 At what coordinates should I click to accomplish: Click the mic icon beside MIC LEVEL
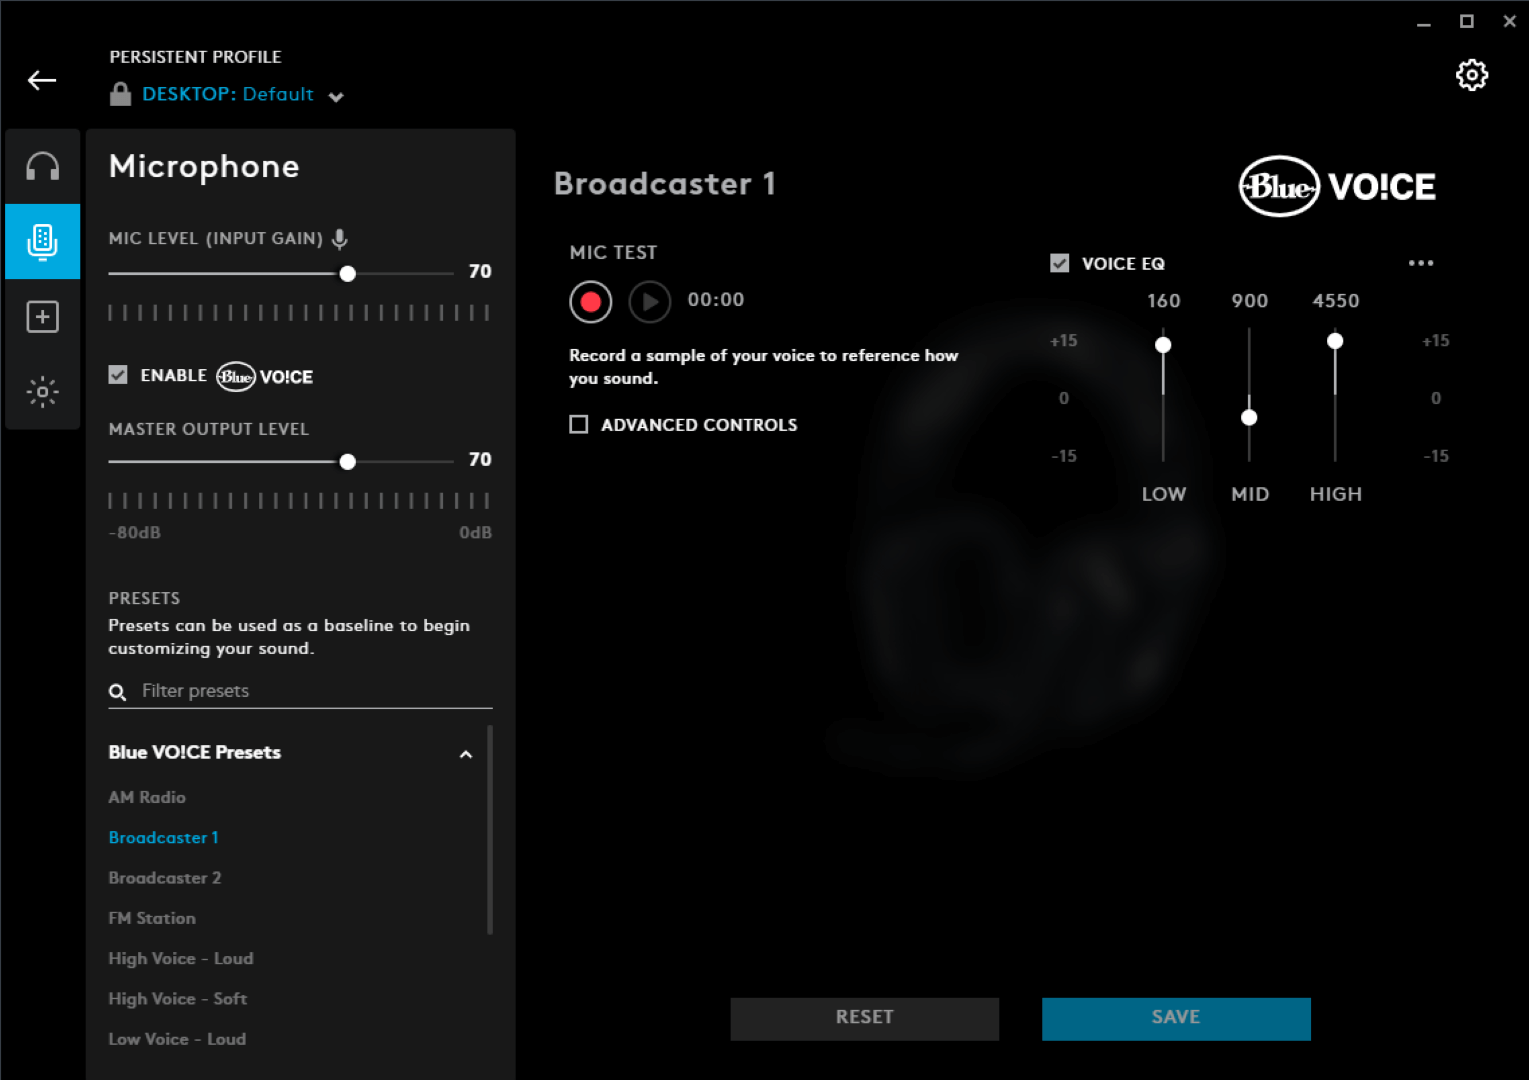tap(340, 238)
